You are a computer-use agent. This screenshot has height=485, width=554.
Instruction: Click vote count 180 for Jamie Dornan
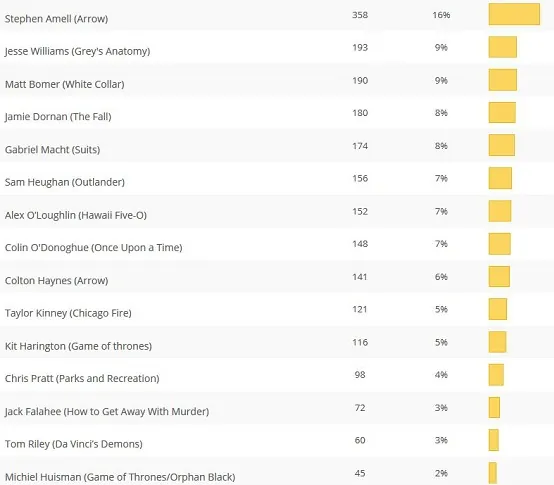click(360, 113)
